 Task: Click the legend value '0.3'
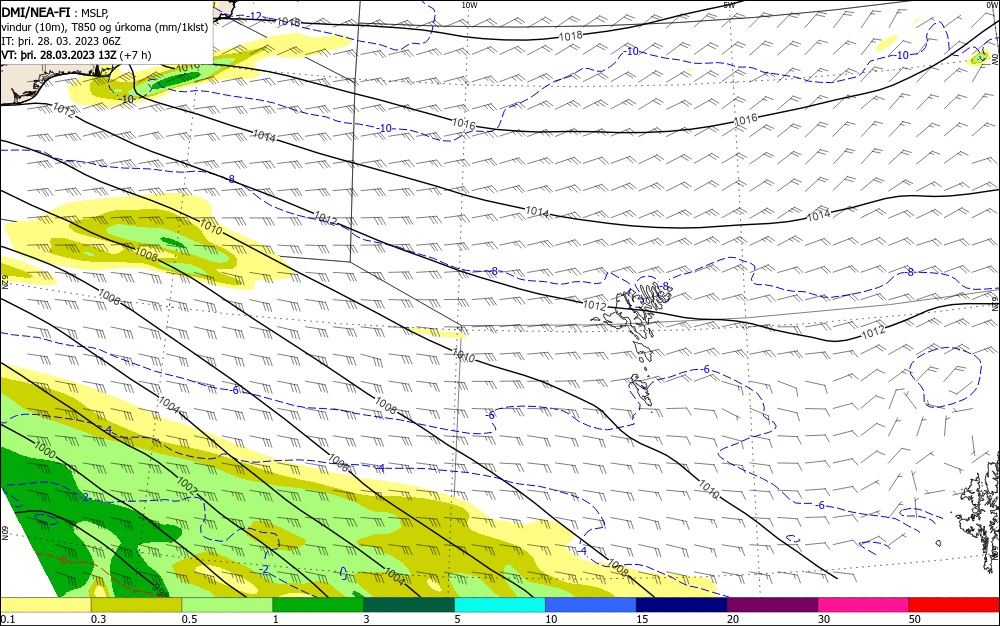98,619
